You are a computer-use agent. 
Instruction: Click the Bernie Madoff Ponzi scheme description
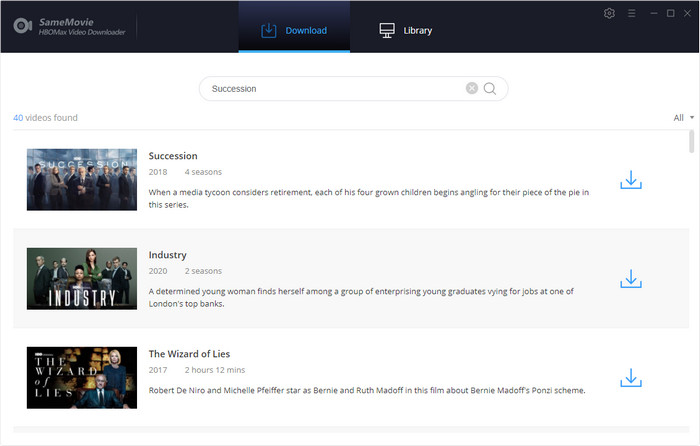tap(367, 390)
